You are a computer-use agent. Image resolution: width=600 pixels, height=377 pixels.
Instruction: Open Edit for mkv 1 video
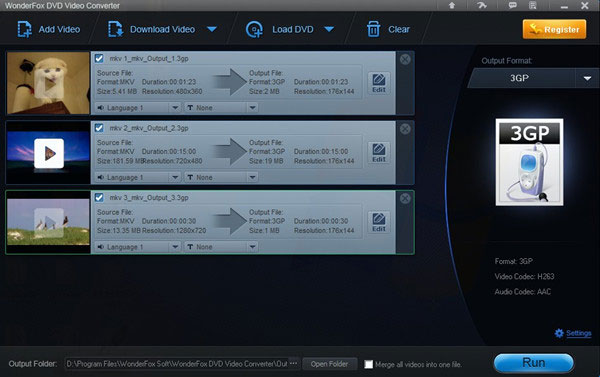click(x=379, y=83)
